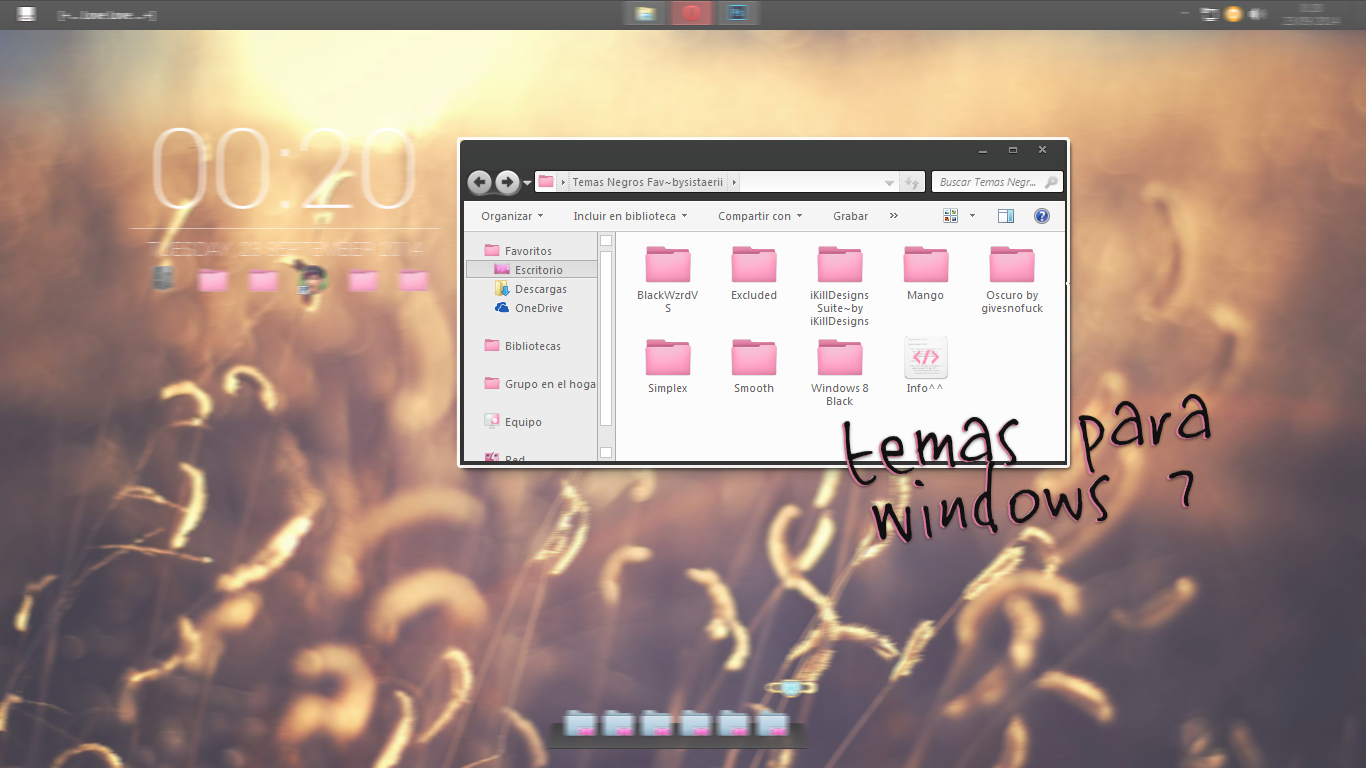Viewport: 1366px width, 768px height.
Task: Select the iKillDesigns Suite~by iKillDesigns folder
Action: (840, 286)
